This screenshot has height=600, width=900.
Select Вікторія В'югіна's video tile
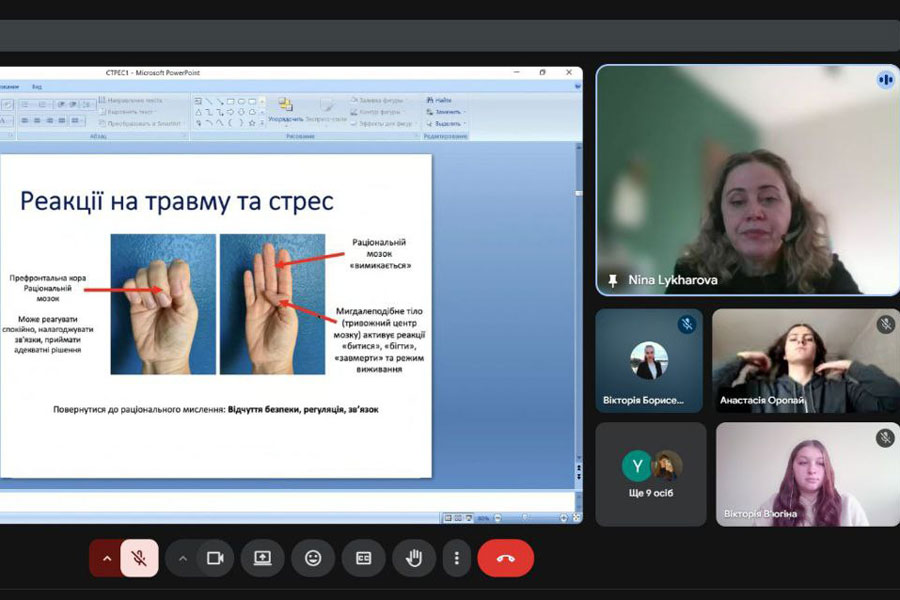click(805, 474)
